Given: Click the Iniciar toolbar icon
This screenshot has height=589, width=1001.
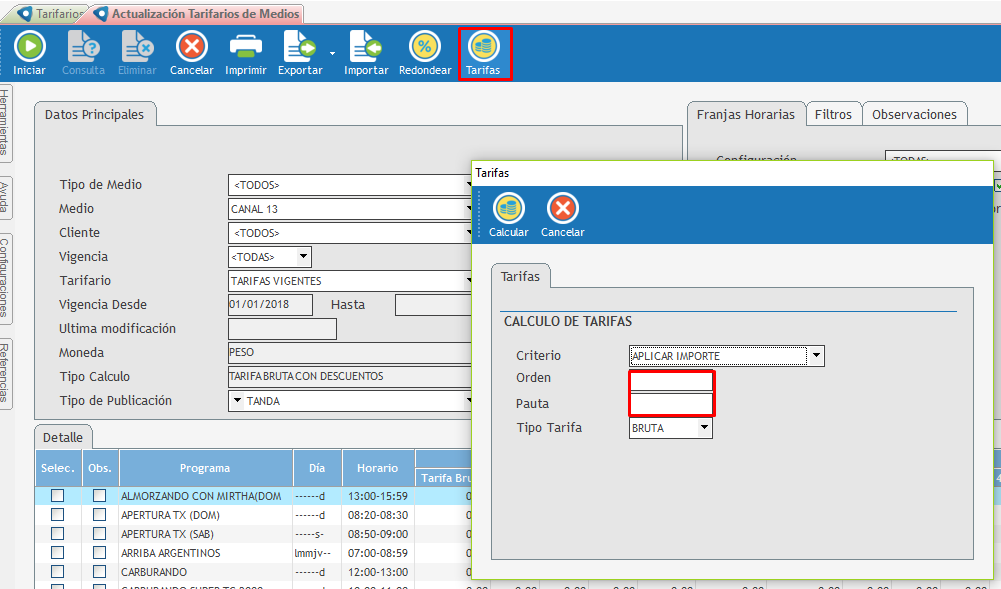Looking at the screenshot, I should click(29, 48).
